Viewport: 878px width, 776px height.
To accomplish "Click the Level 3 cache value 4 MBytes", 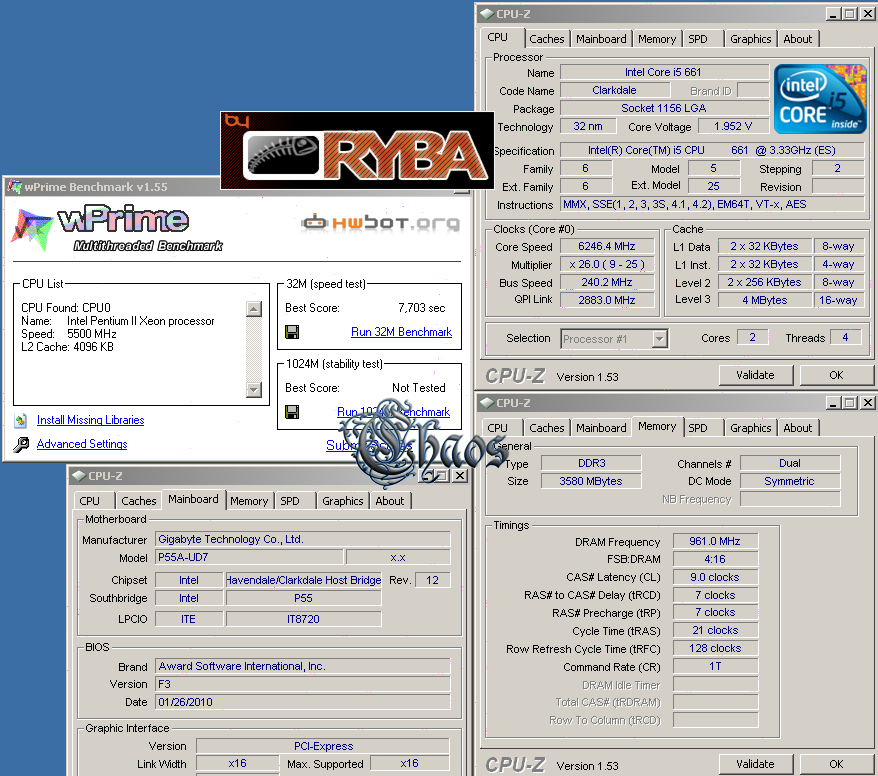I will click(x=765, y=300).
